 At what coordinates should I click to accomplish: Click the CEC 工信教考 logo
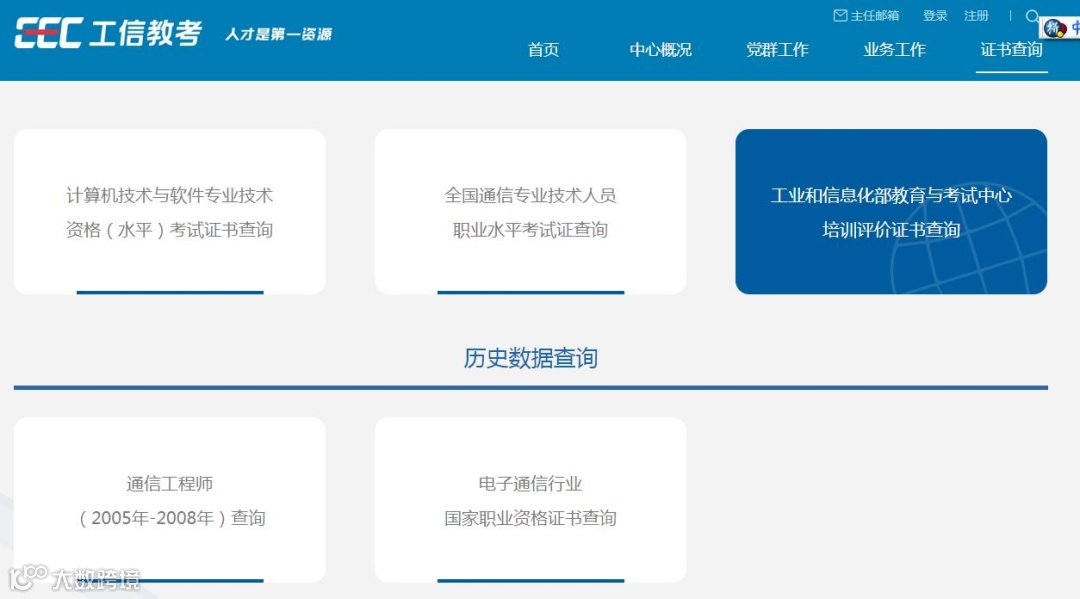click(x=108, y=33)
